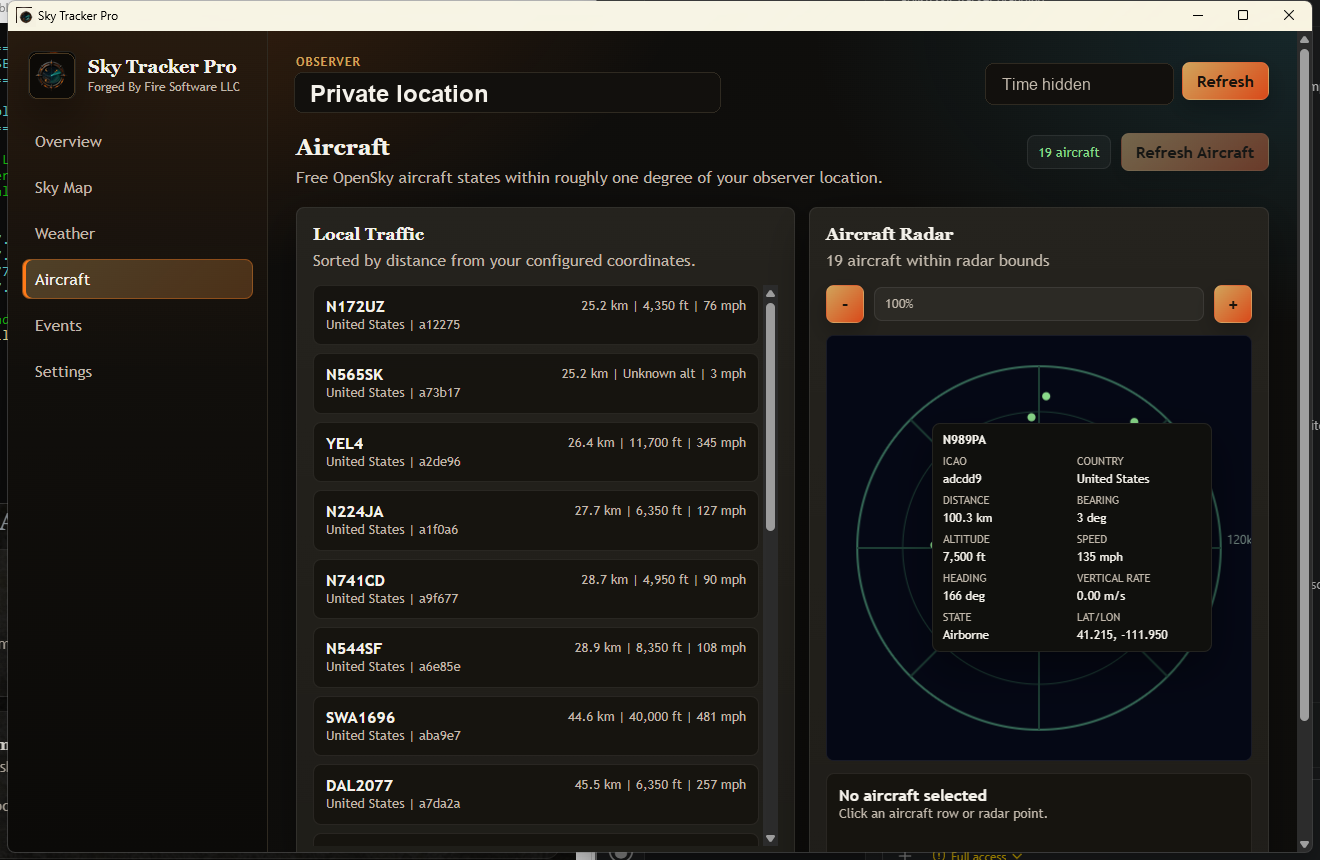
Task: Select aircraft row SWA1696
Action: coord(535,726)
